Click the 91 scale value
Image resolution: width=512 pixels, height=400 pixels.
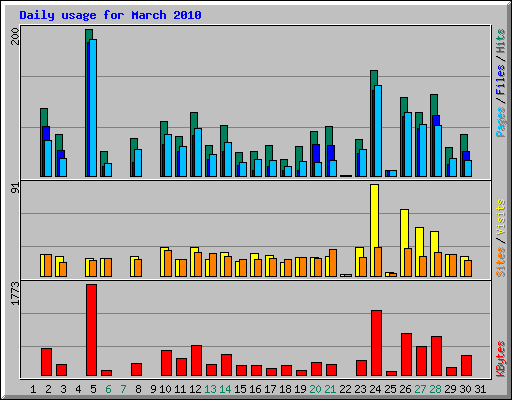pyautogui.click(x=15, y=188)
